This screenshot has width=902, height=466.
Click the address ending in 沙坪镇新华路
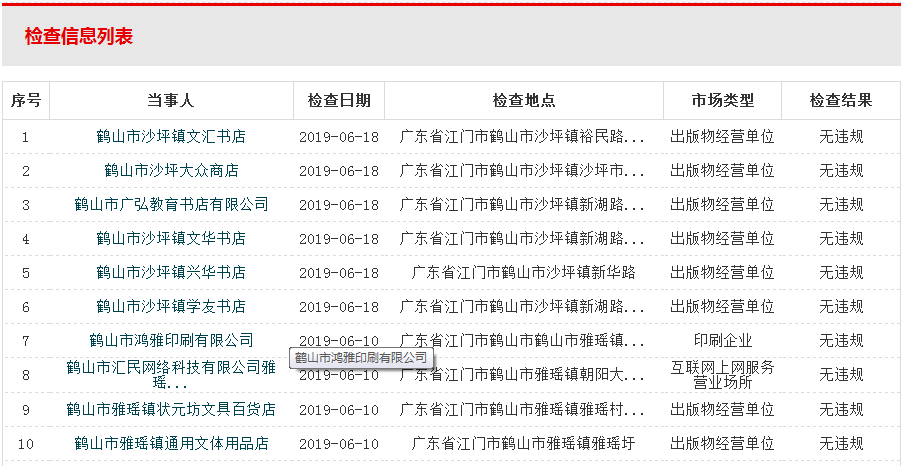click(523, 273)
